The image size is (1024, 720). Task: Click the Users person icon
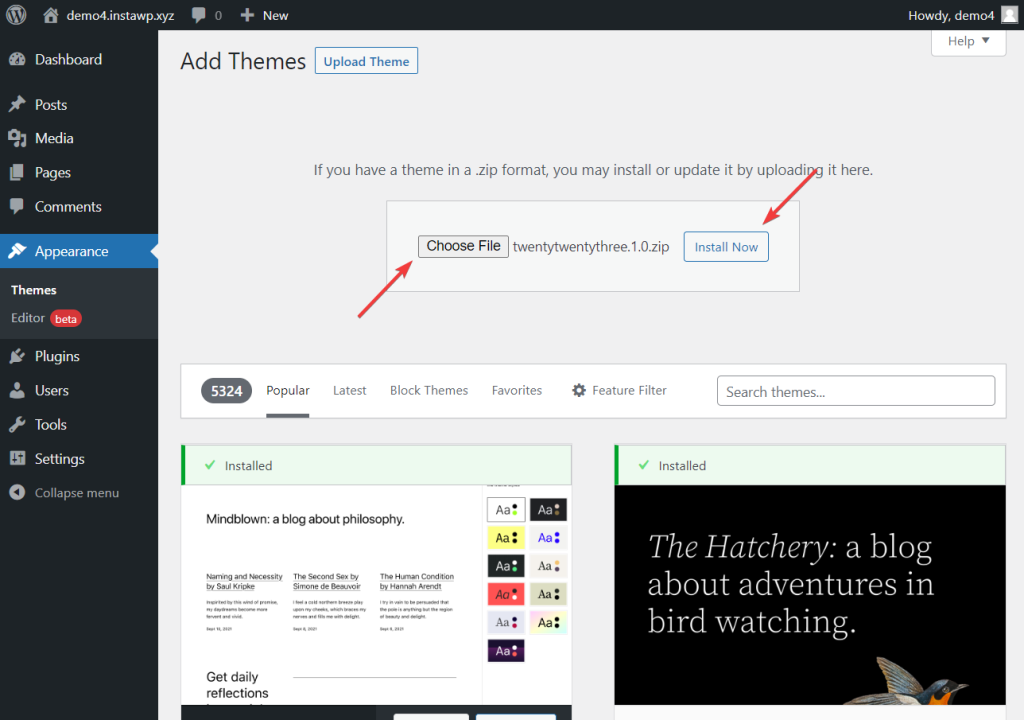18,390
